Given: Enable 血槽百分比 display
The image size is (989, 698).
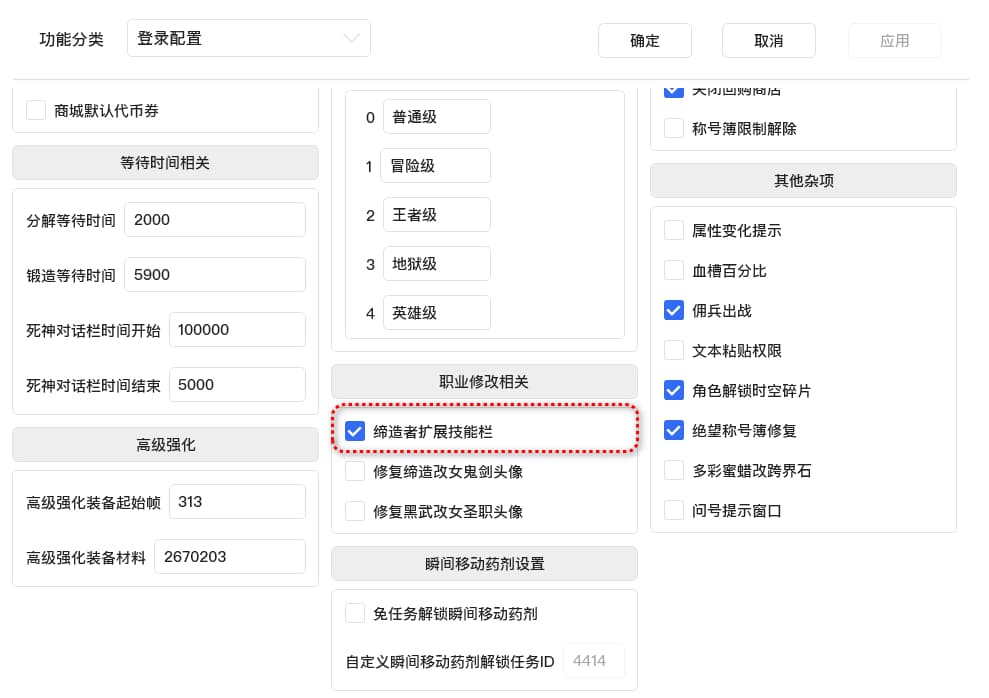Looking at the screenshot, I should pyautogui.click(x=674, y=270).
